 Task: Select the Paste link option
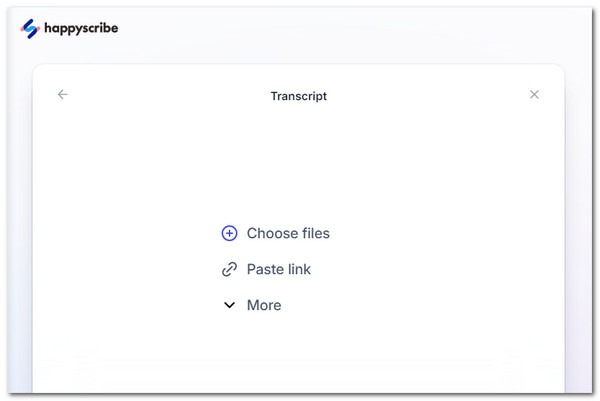266,269
